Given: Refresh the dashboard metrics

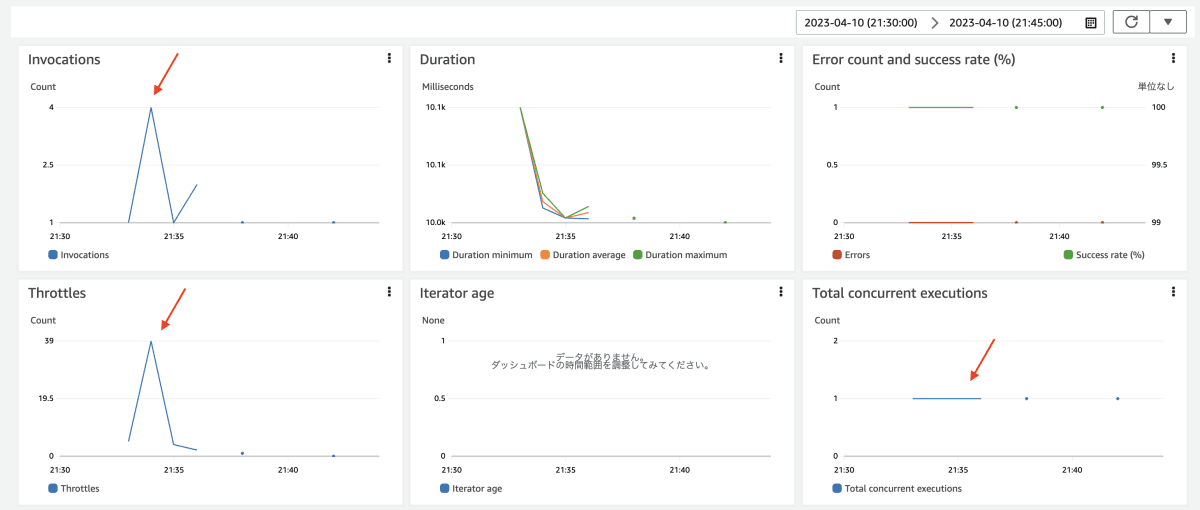Looking at the screenshot, I should (x=1131, y=22).
